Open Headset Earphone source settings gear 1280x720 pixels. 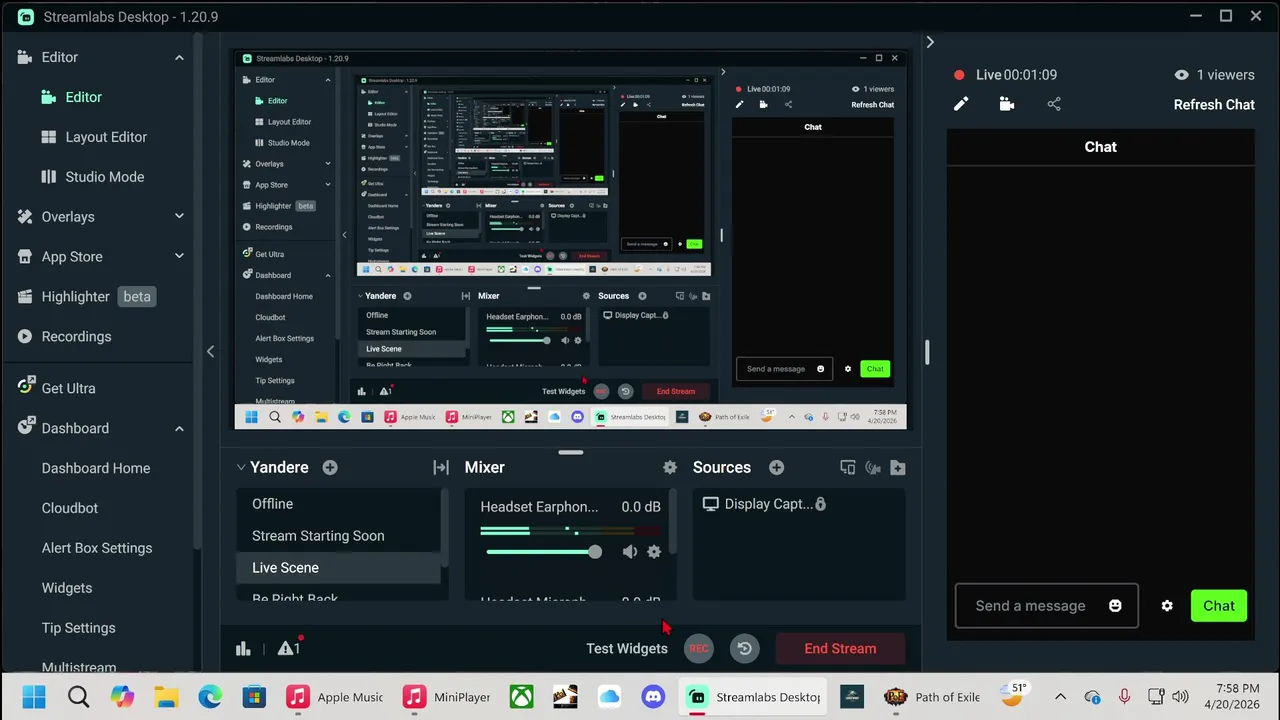pos(654,552)
